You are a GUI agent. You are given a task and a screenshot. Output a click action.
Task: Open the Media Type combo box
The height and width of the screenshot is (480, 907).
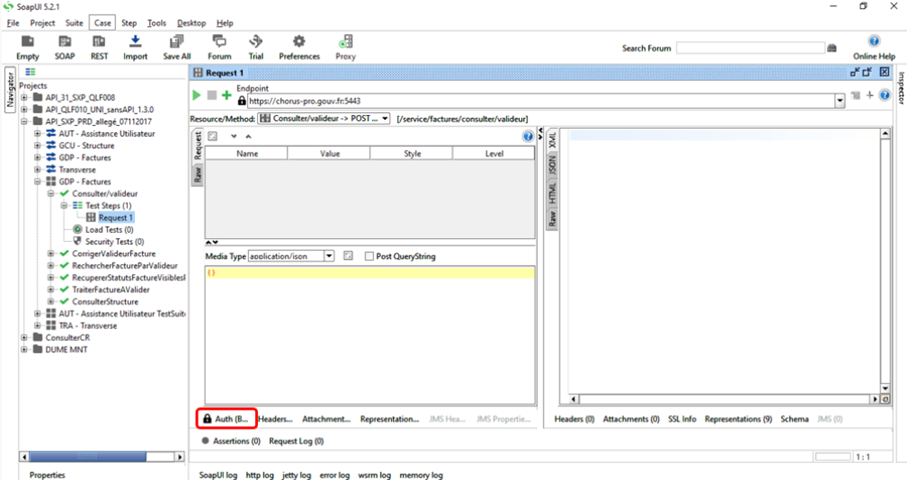pyautogui.click(x=291, y=256)
